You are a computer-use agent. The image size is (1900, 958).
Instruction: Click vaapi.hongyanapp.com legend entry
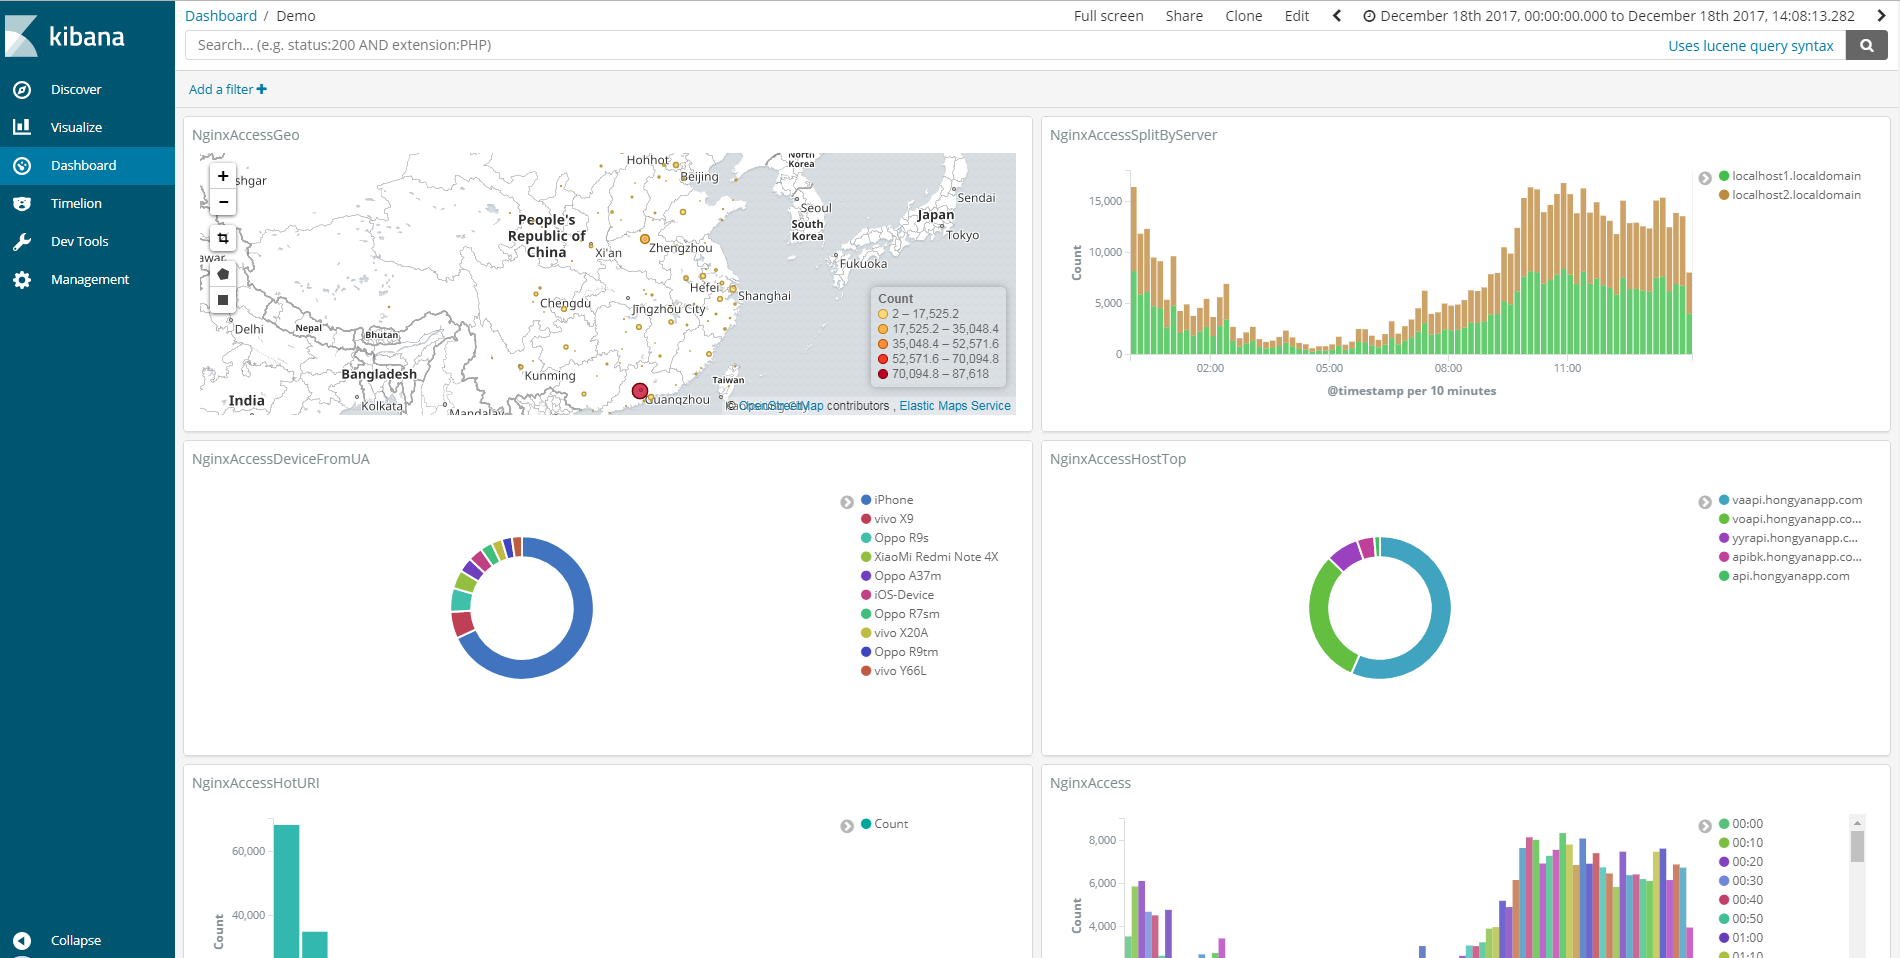(1791, 500)
